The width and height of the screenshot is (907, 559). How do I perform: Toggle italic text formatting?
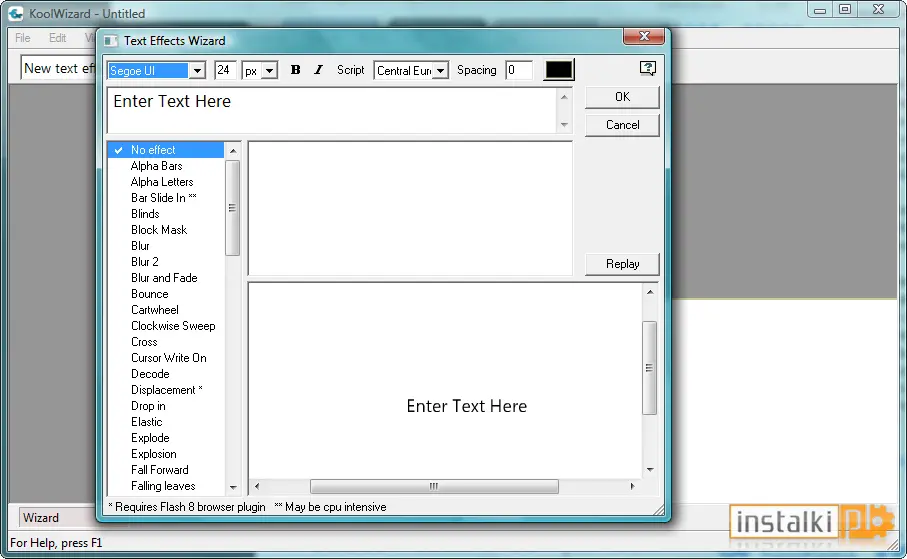[318, 70]
